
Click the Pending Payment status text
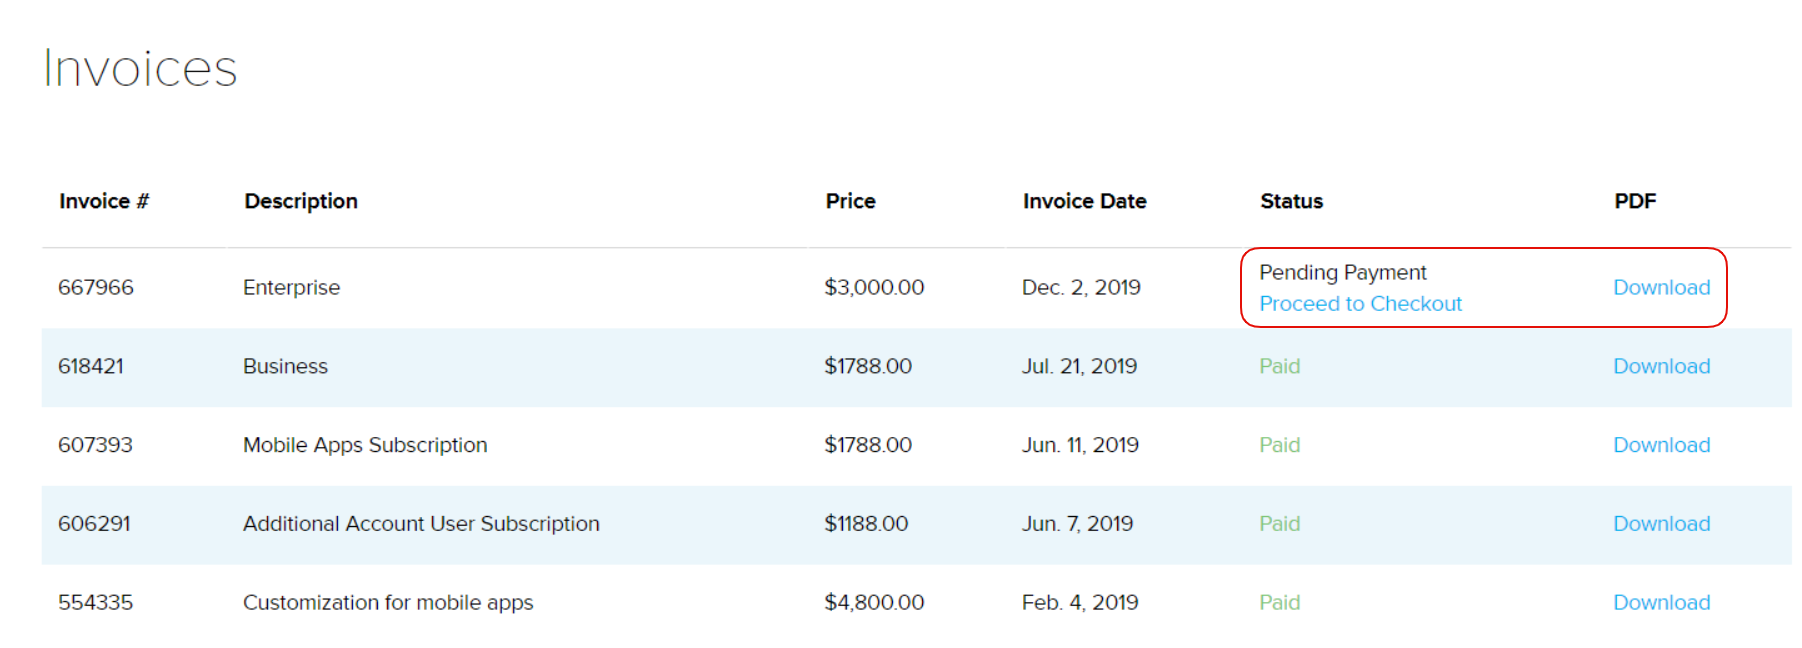(1342, 273)
